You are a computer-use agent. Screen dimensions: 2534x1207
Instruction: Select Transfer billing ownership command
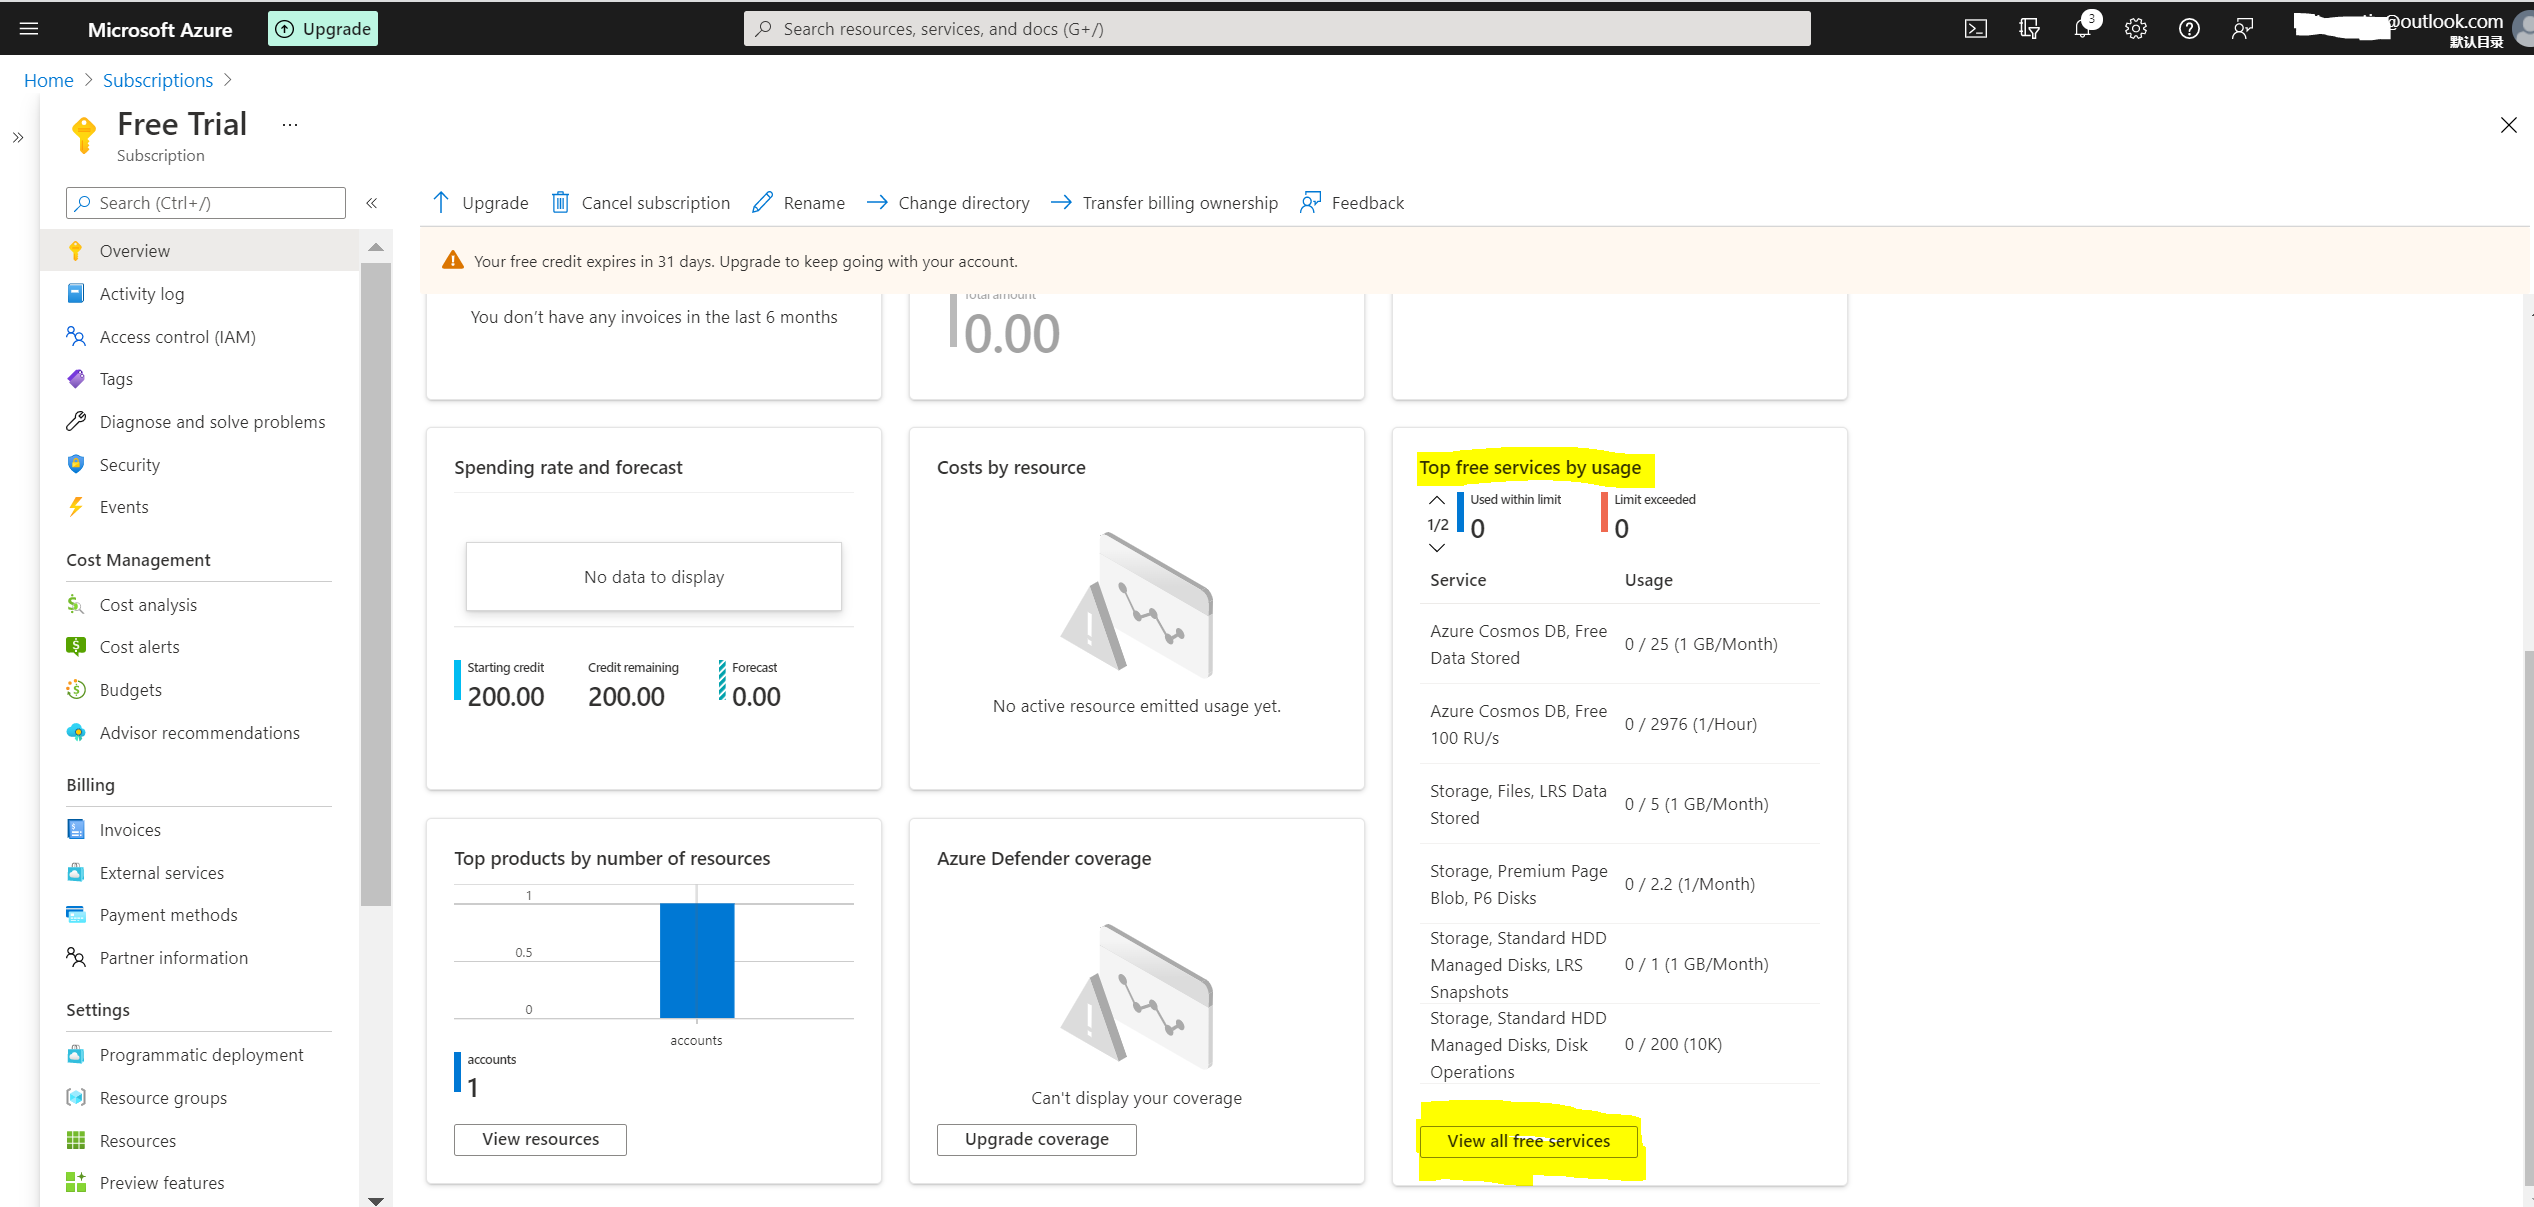coord(1165,203)
